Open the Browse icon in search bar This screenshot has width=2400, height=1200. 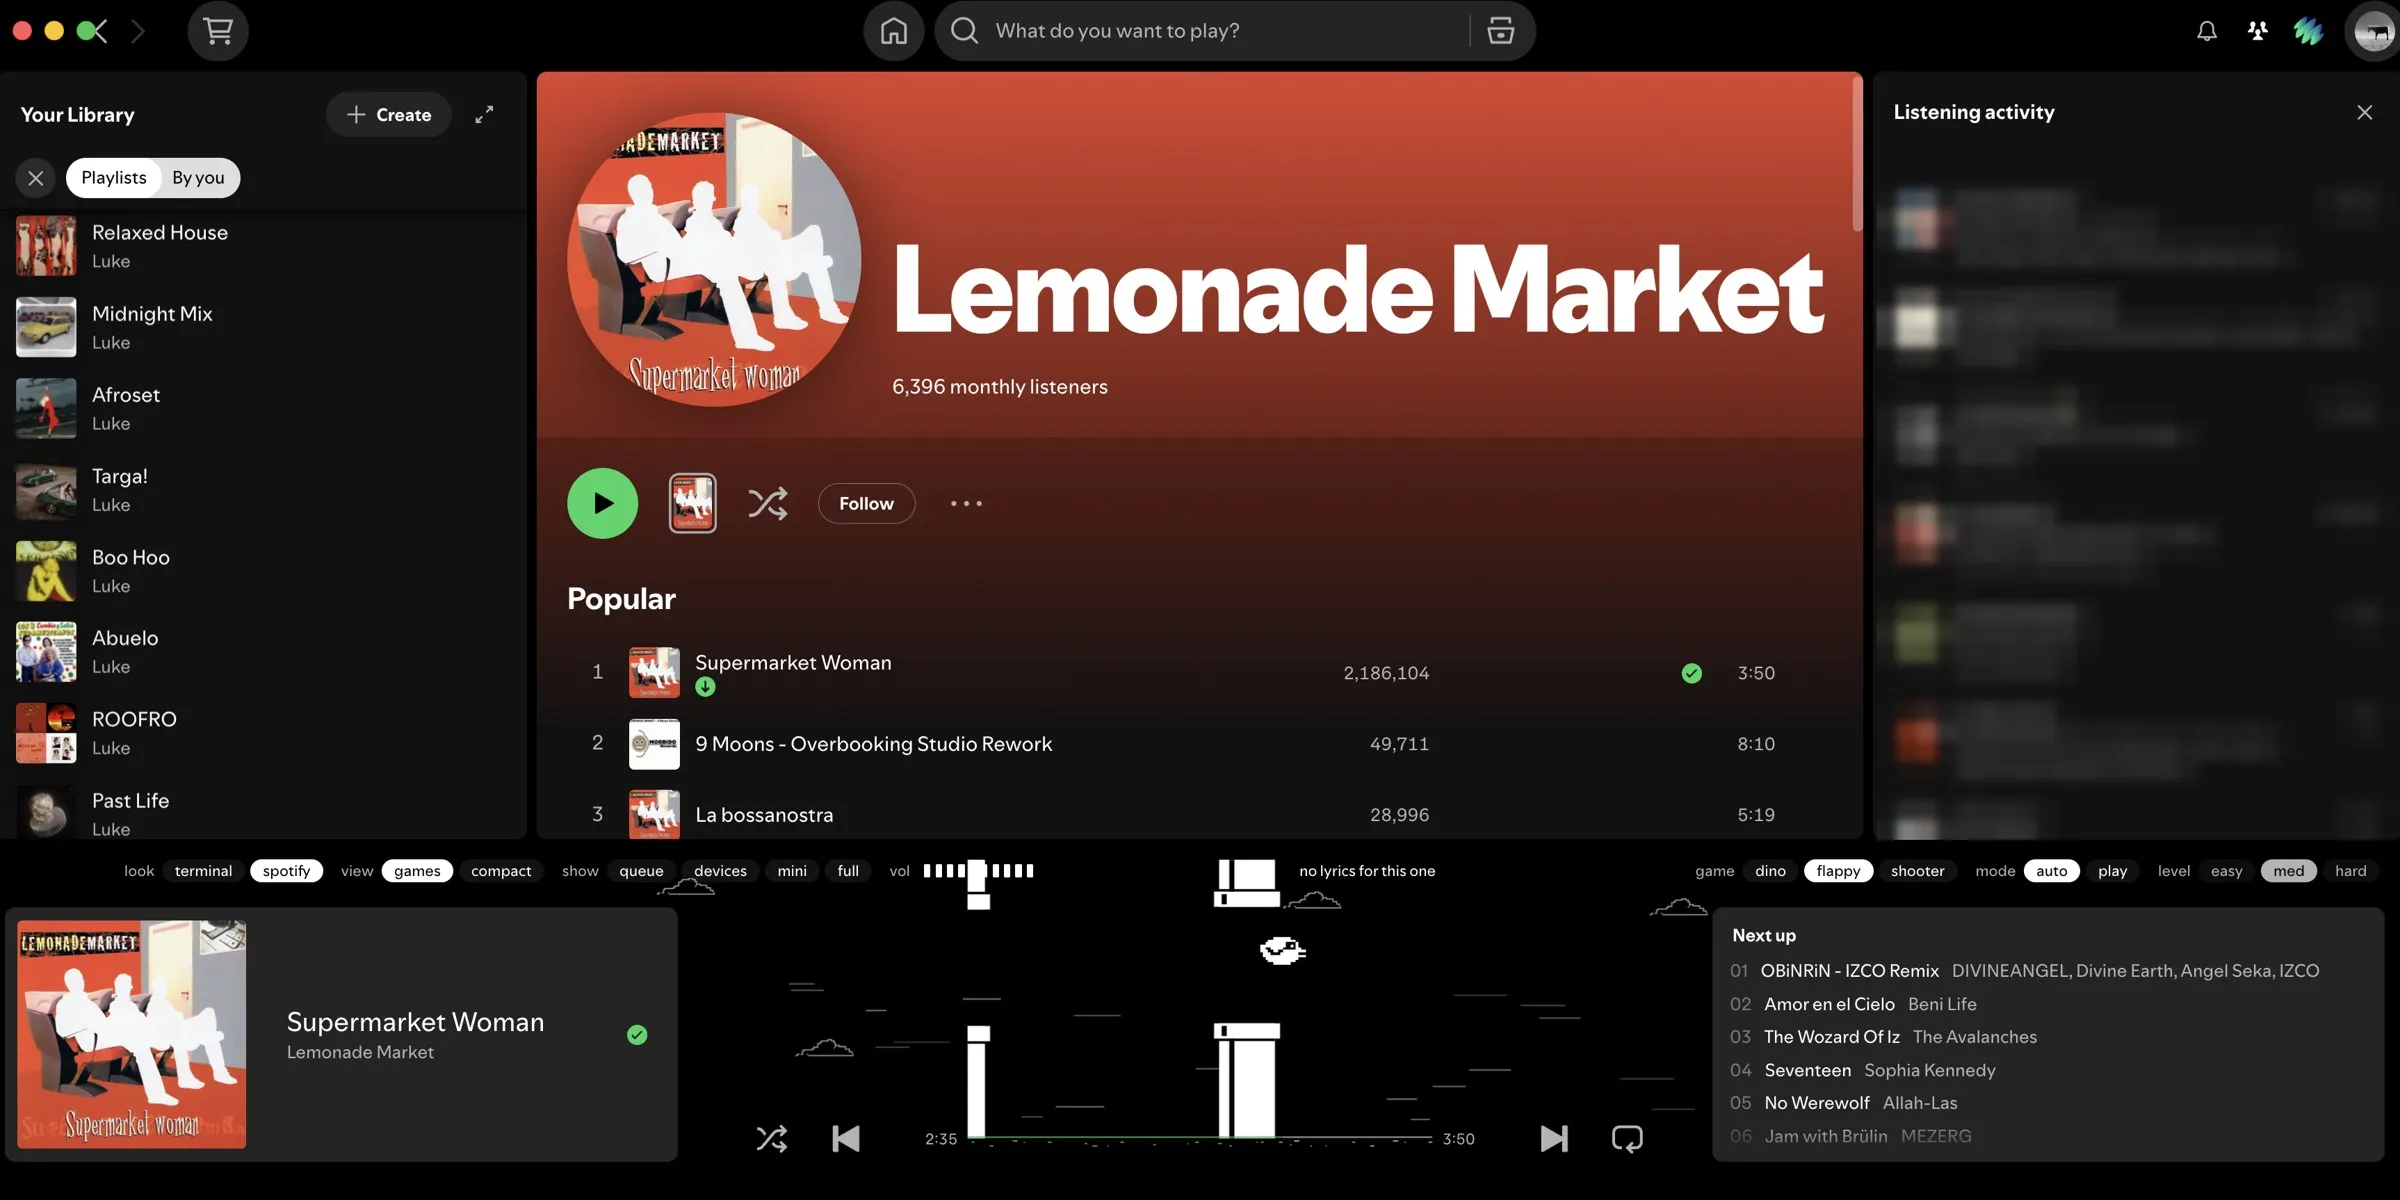click(x=1500, y=31)
